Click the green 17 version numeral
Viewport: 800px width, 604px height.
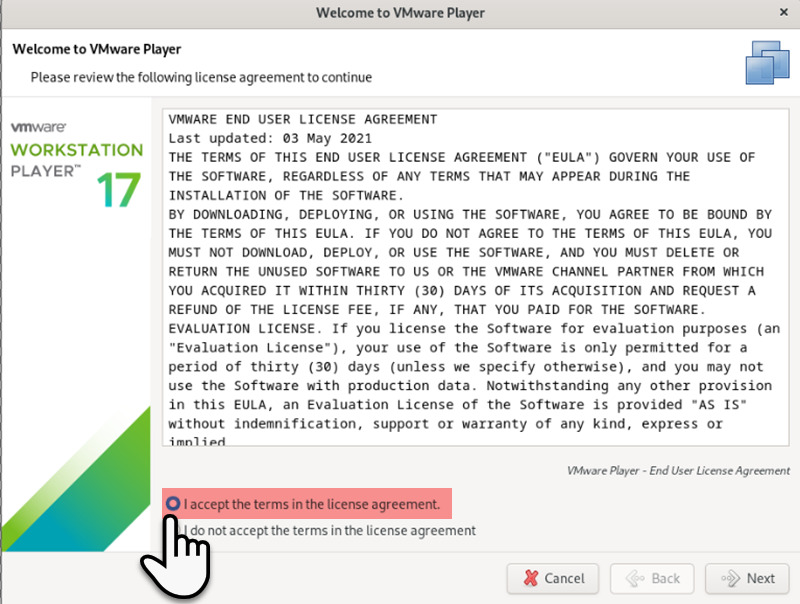coord(119,189)
